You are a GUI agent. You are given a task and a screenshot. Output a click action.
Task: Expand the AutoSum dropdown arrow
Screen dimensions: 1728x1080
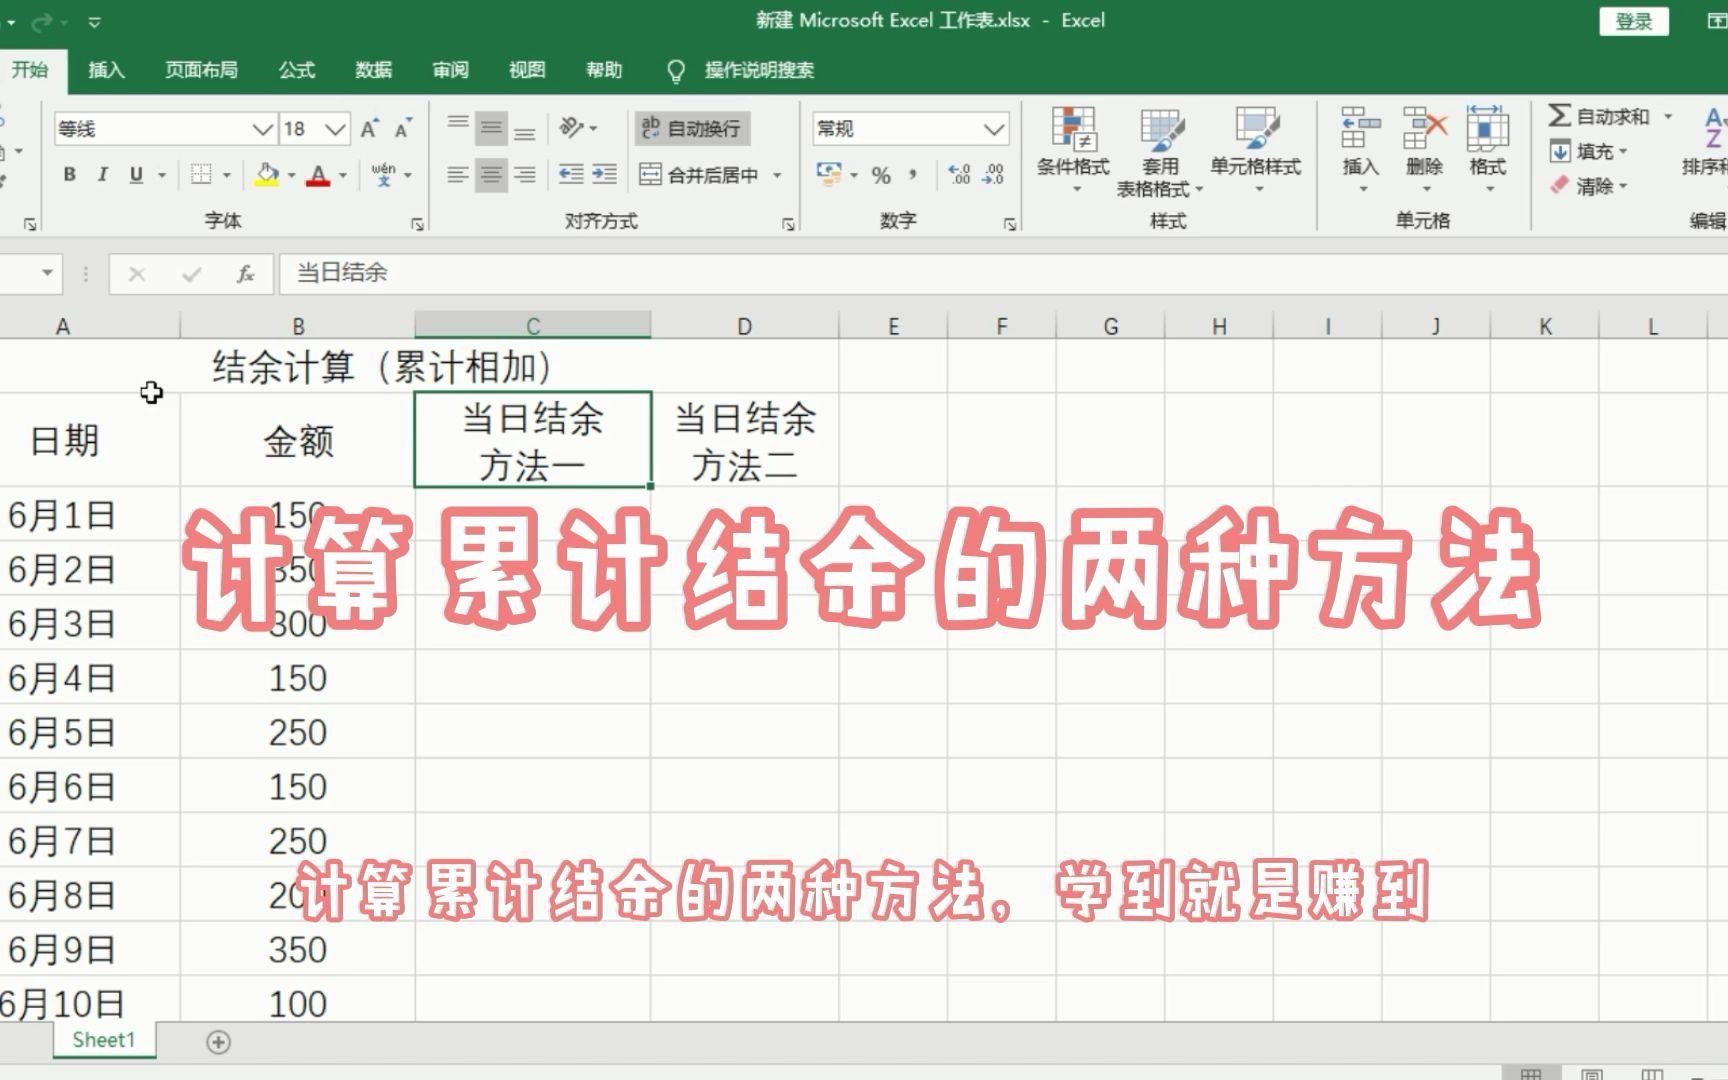coord(1668,117)
